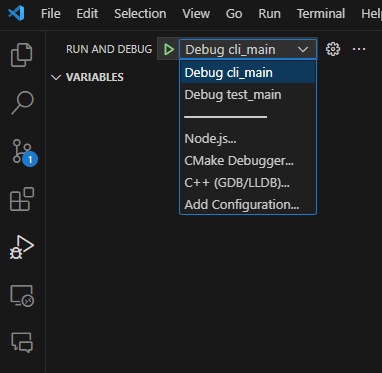This screenshot has height=373, width=382.
Task: Collapse the debug configuration dropdown
Action: 248,50
